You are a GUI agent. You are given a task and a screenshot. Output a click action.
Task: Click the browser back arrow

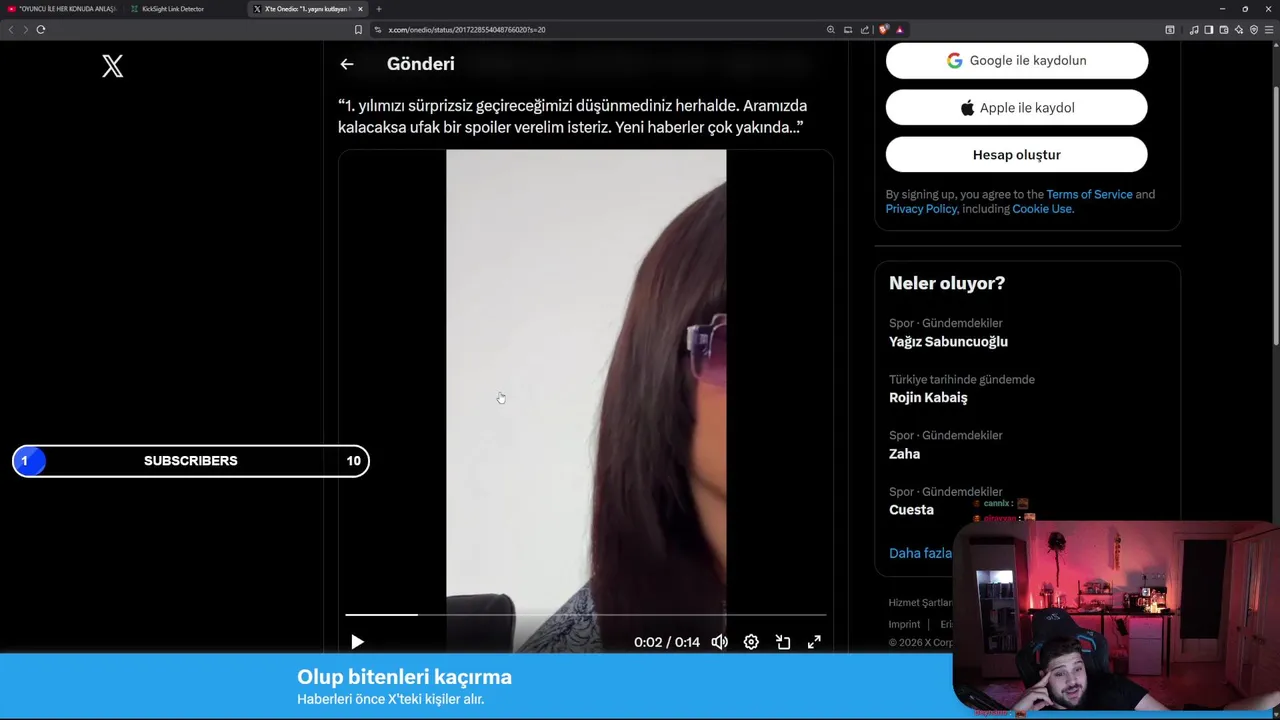click(11, 29)
